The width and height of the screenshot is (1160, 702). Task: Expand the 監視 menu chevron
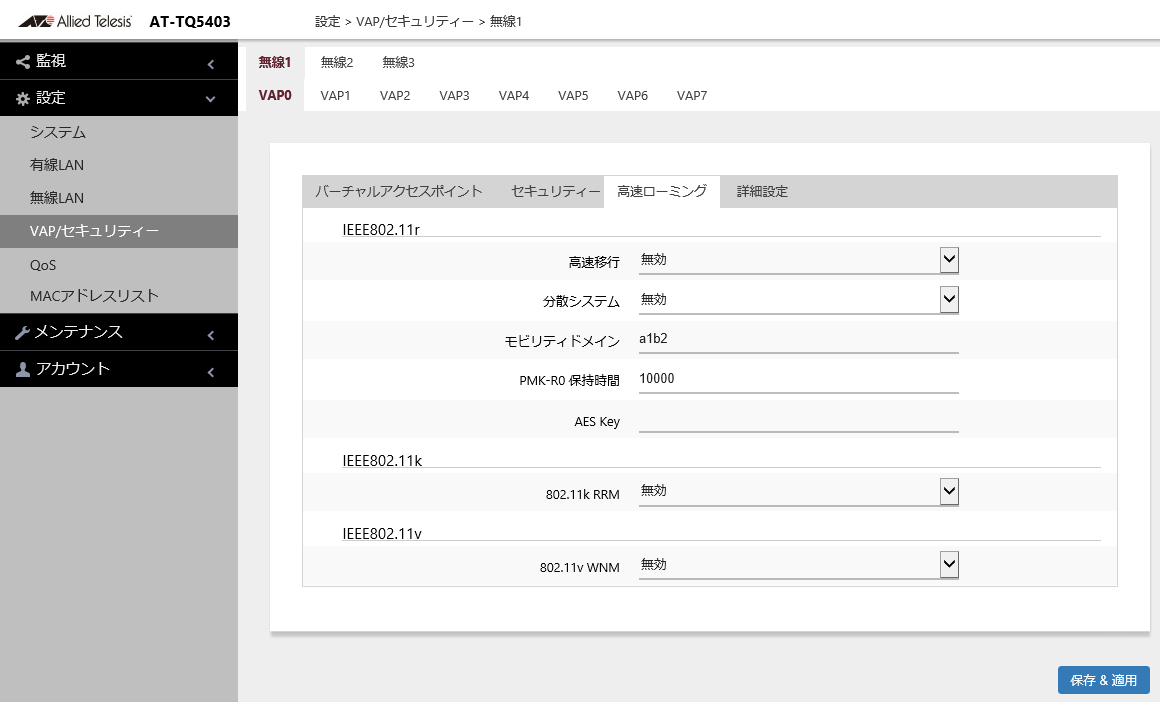pyautogui.click(x=211, y=64)
